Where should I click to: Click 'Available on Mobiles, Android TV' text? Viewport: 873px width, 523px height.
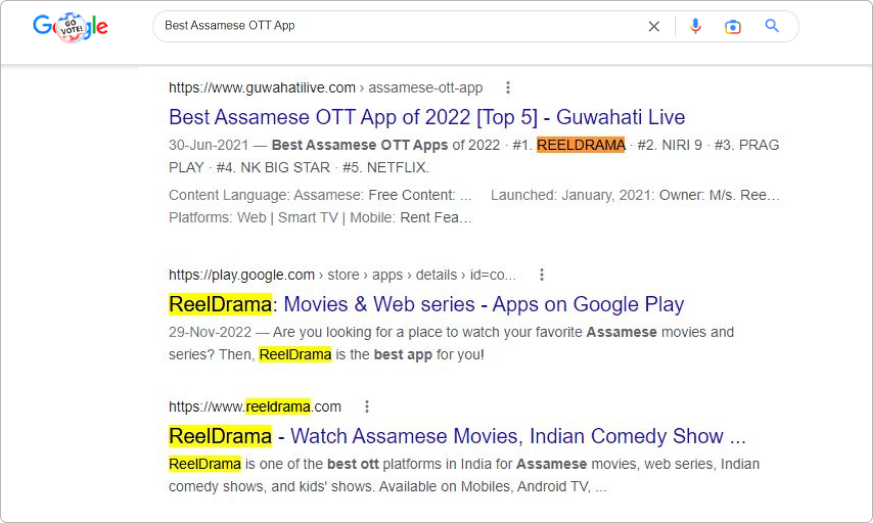[485, 487]
